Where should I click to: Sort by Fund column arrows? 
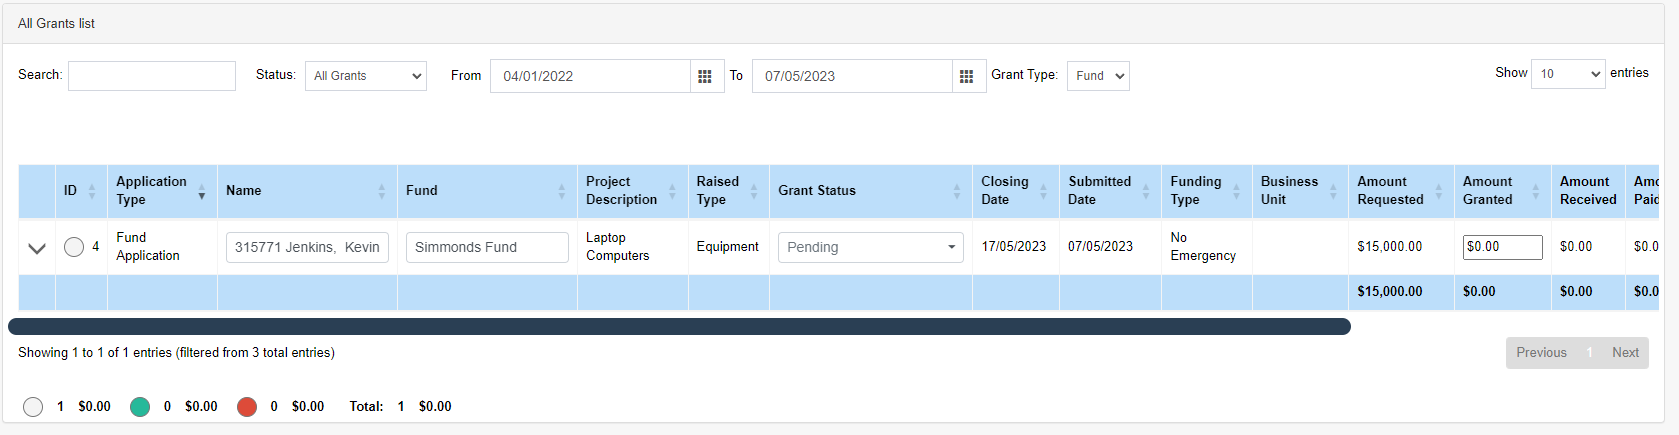tap(561, 191)
